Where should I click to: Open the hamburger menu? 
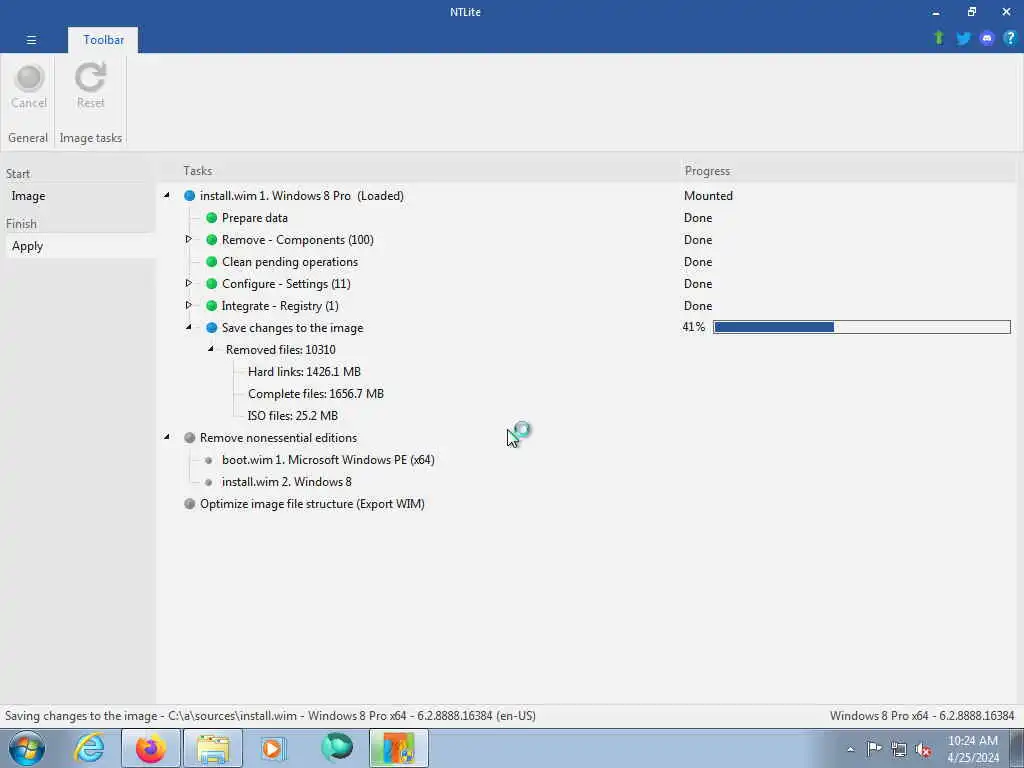coord(31,40)
